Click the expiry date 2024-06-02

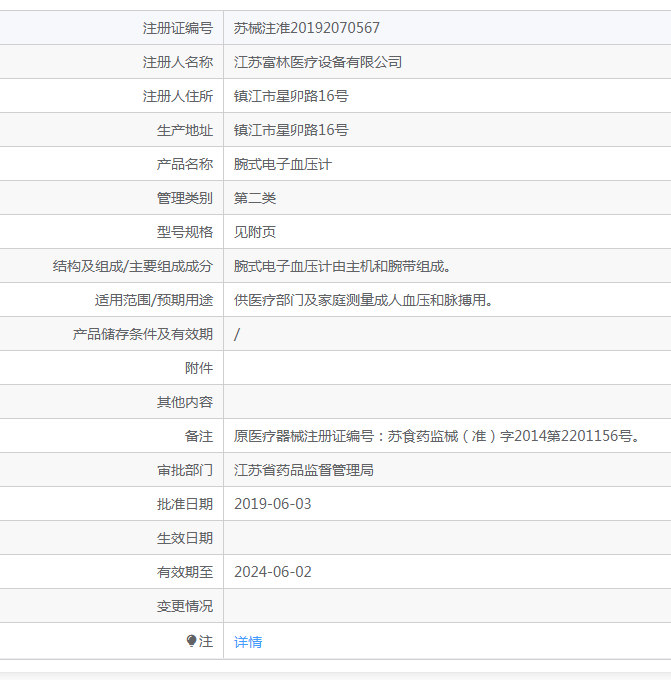point(273,572)
